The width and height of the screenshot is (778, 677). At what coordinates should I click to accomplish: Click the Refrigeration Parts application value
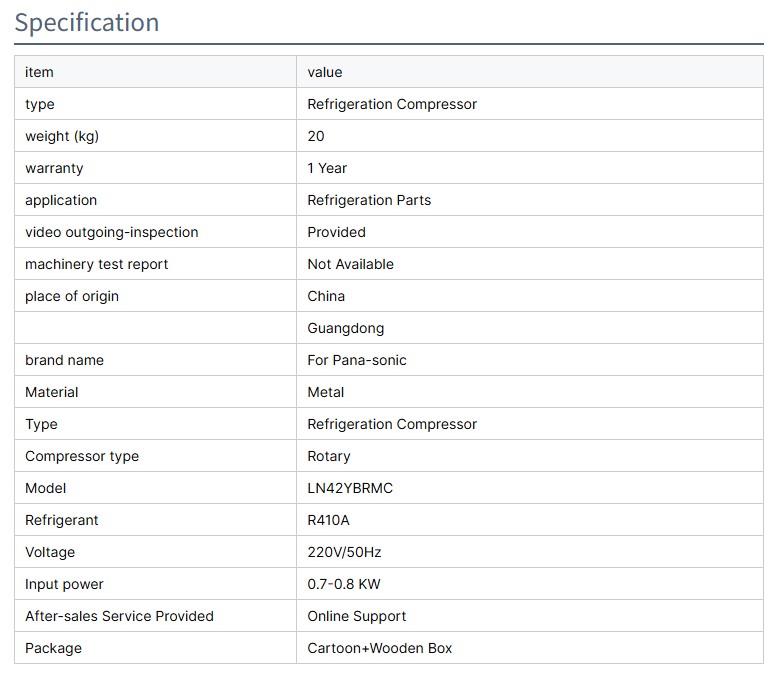pos(369,200)
